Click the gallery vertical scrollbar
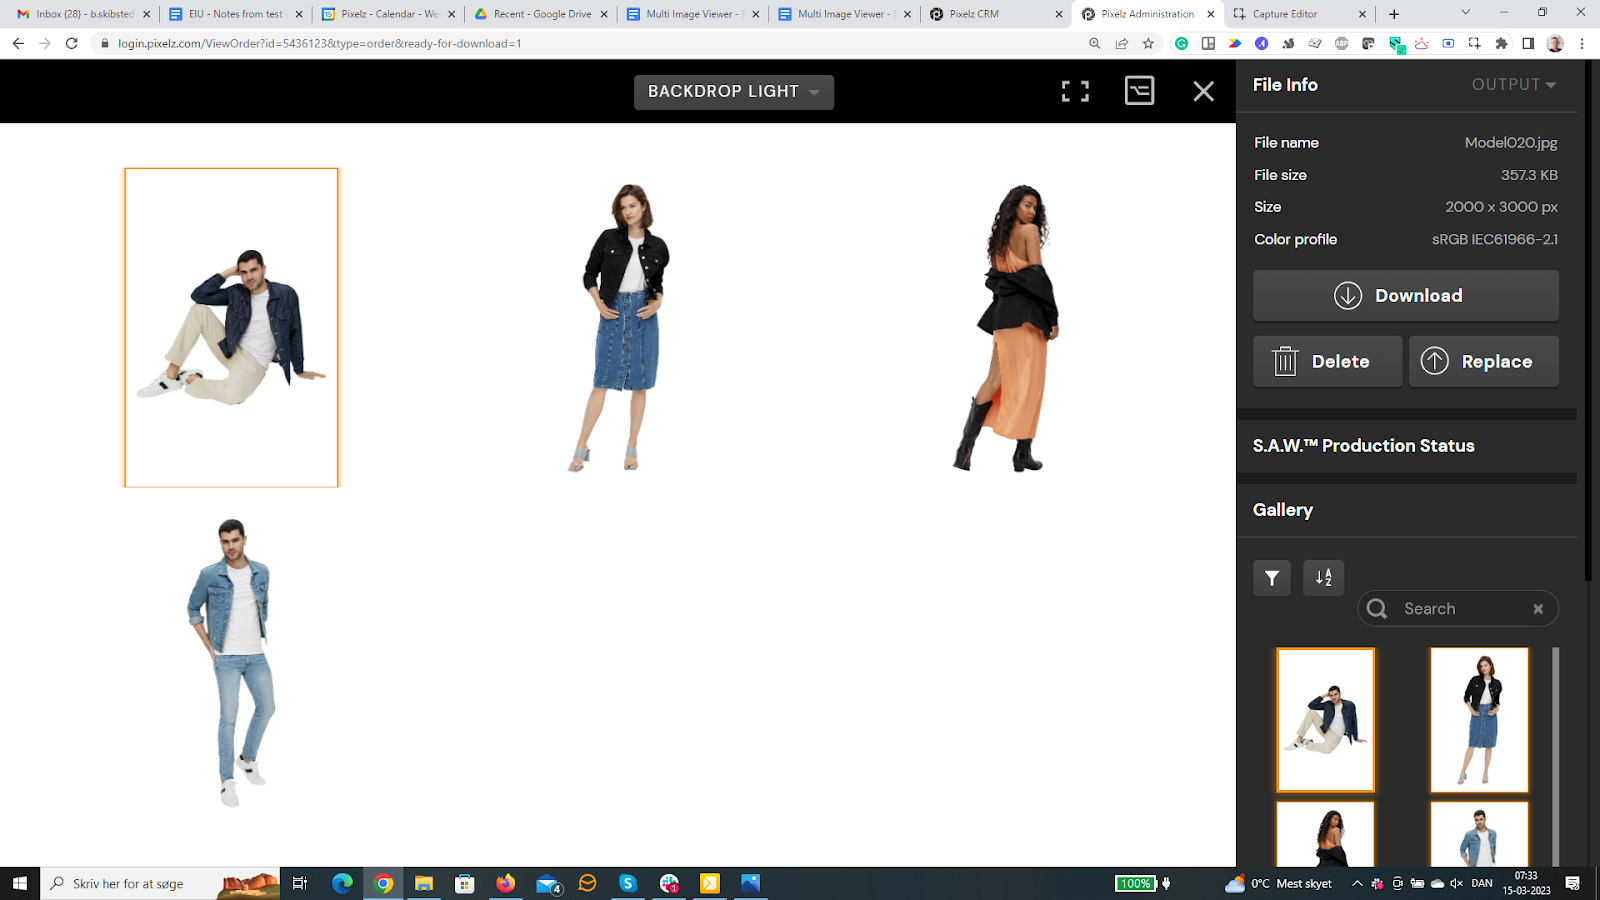 (x=1555, y=756)
